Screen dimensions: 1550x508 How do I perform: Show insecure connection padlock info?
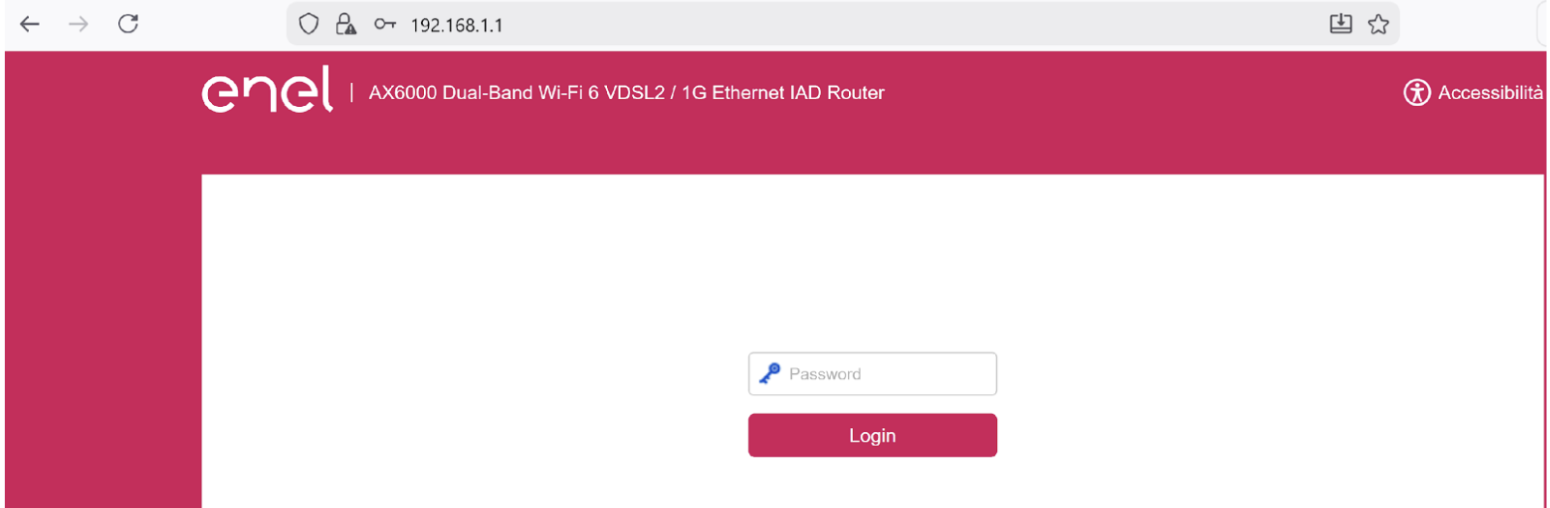coord(346,24)
